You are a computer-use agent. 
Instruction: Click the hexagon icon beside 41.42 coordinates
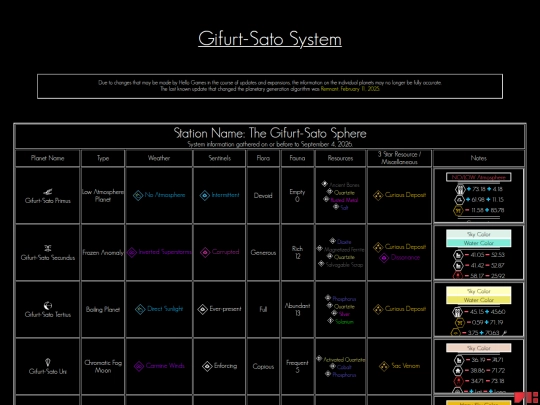tap(458, 266)
